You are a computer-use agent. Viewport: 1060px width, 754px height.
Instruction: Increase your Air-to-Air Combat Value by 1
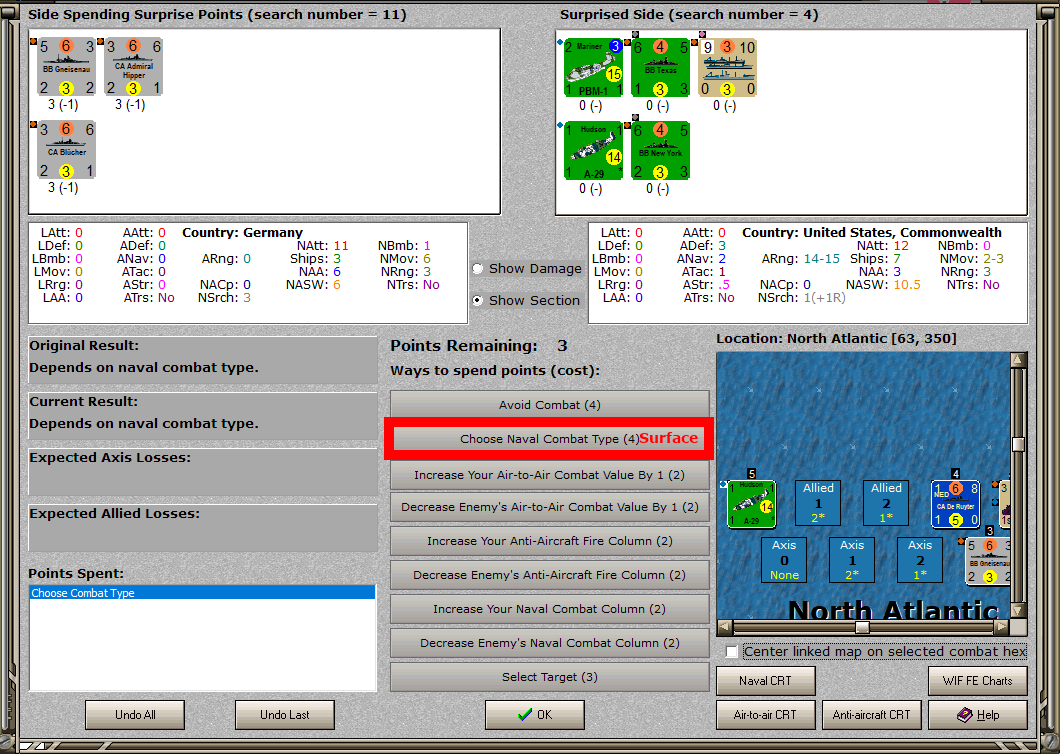point(550,475)
